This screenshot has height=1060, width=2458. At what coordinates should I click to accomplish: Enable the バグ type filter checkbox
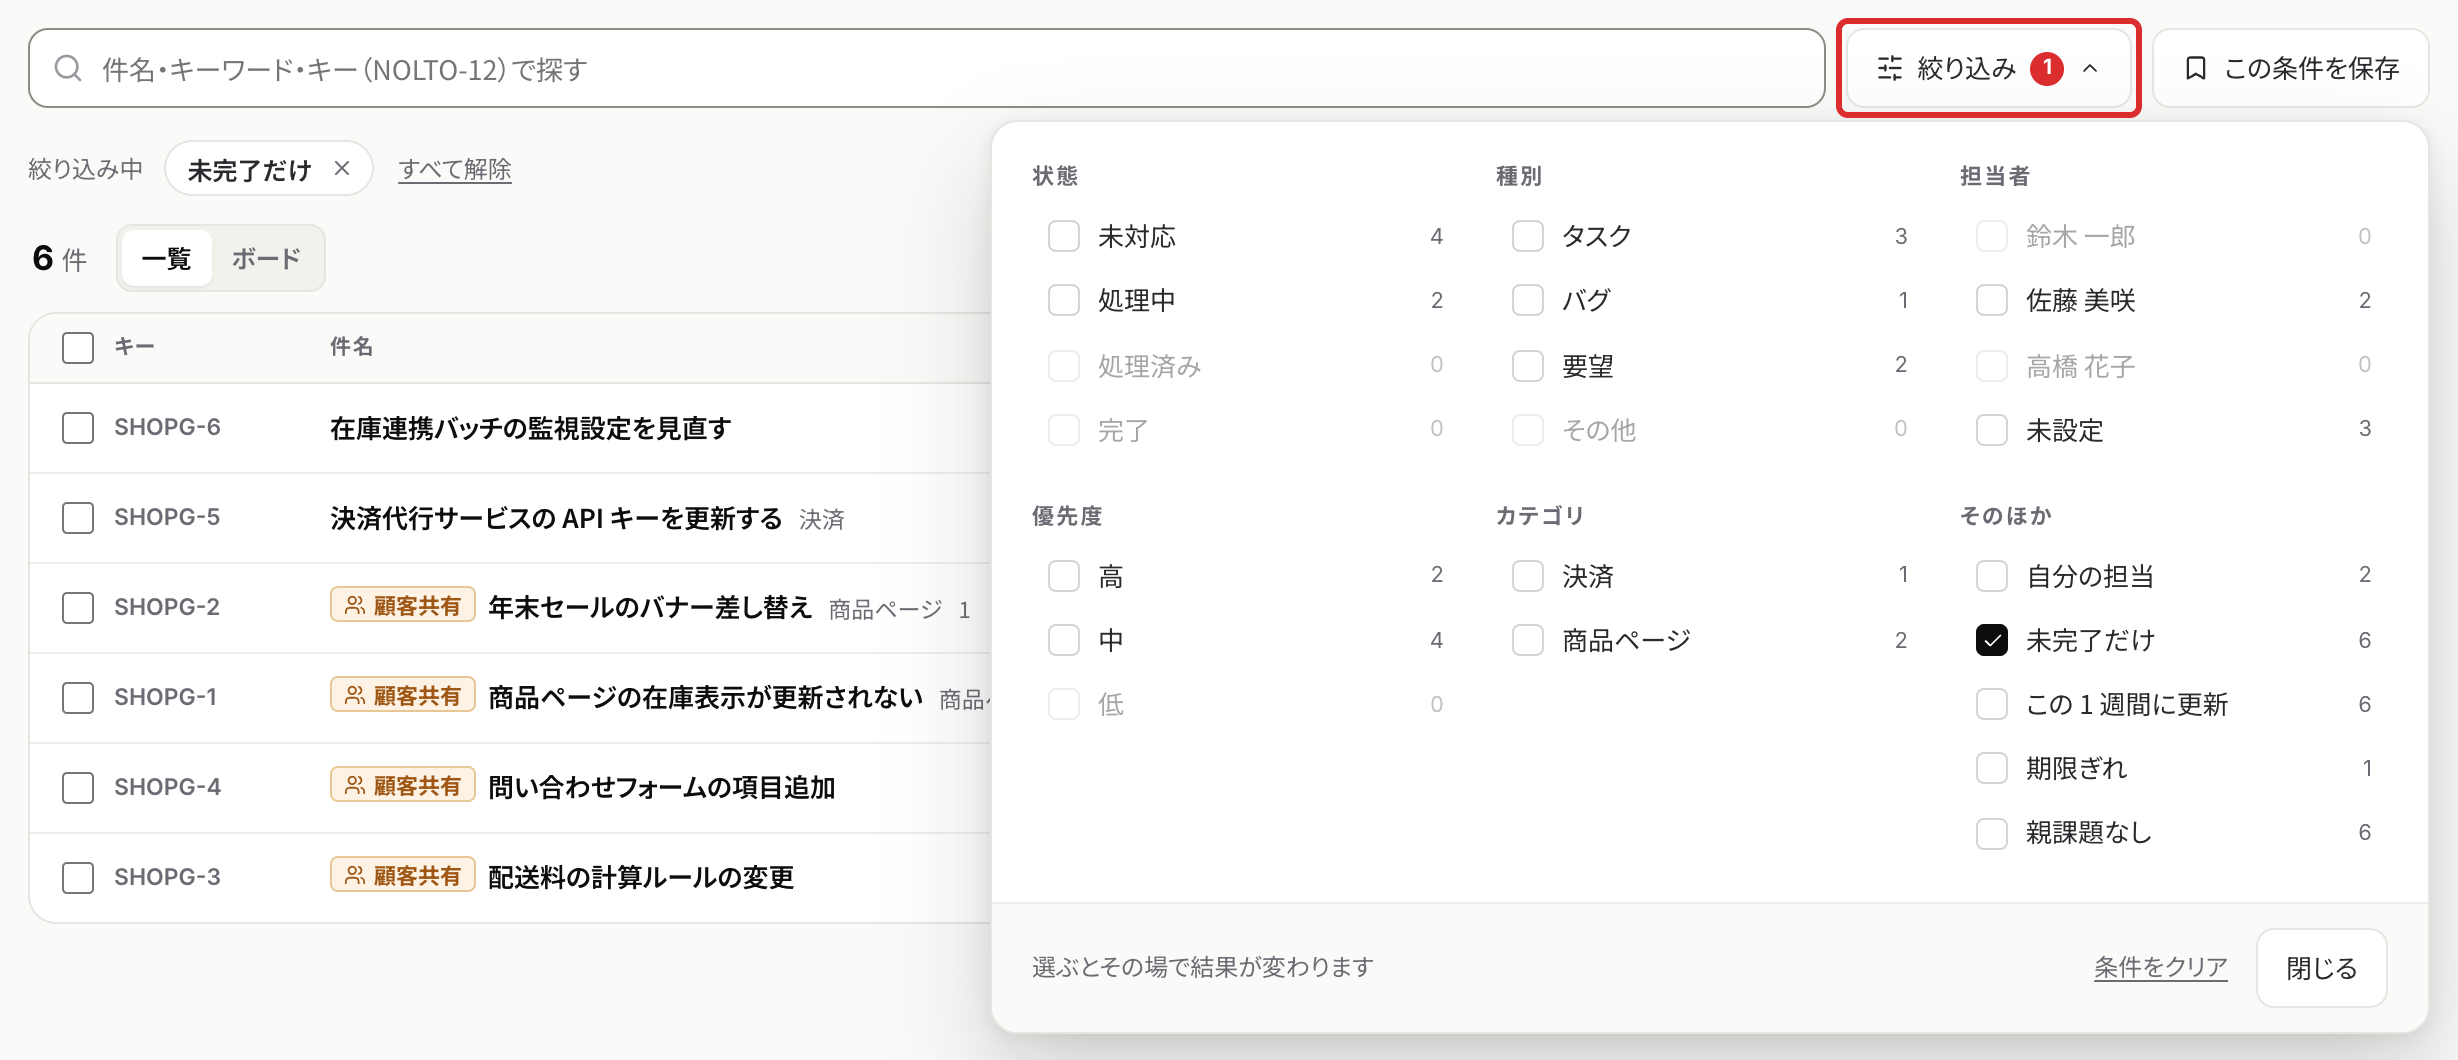[x=1528, y=300]
